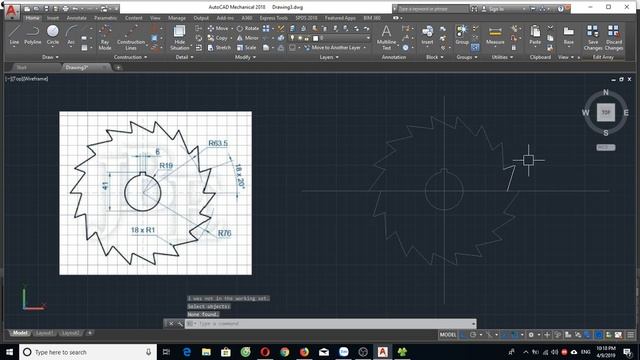Select the Polyline tool
This screenshot has height=360, width=640.
click(x=32, y=35)
